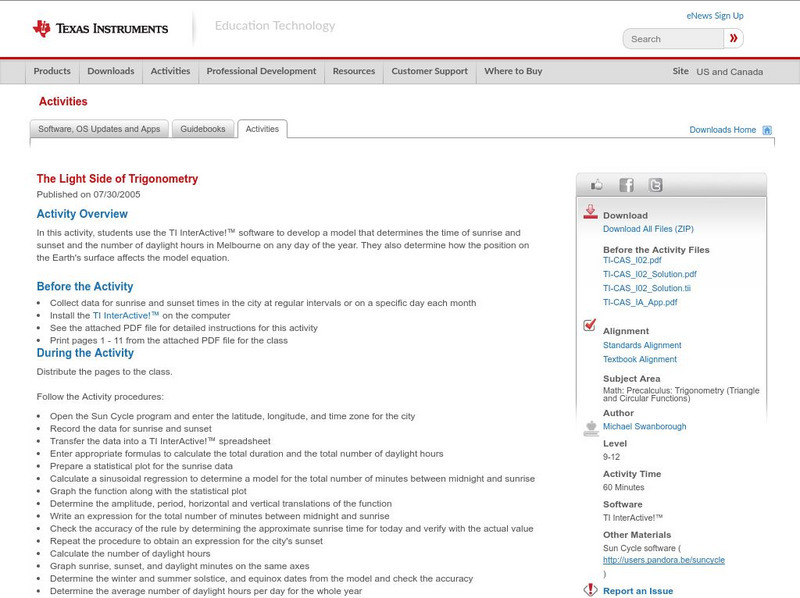
Task: Share the activity on Twitter icon
Action: [655, 185]
